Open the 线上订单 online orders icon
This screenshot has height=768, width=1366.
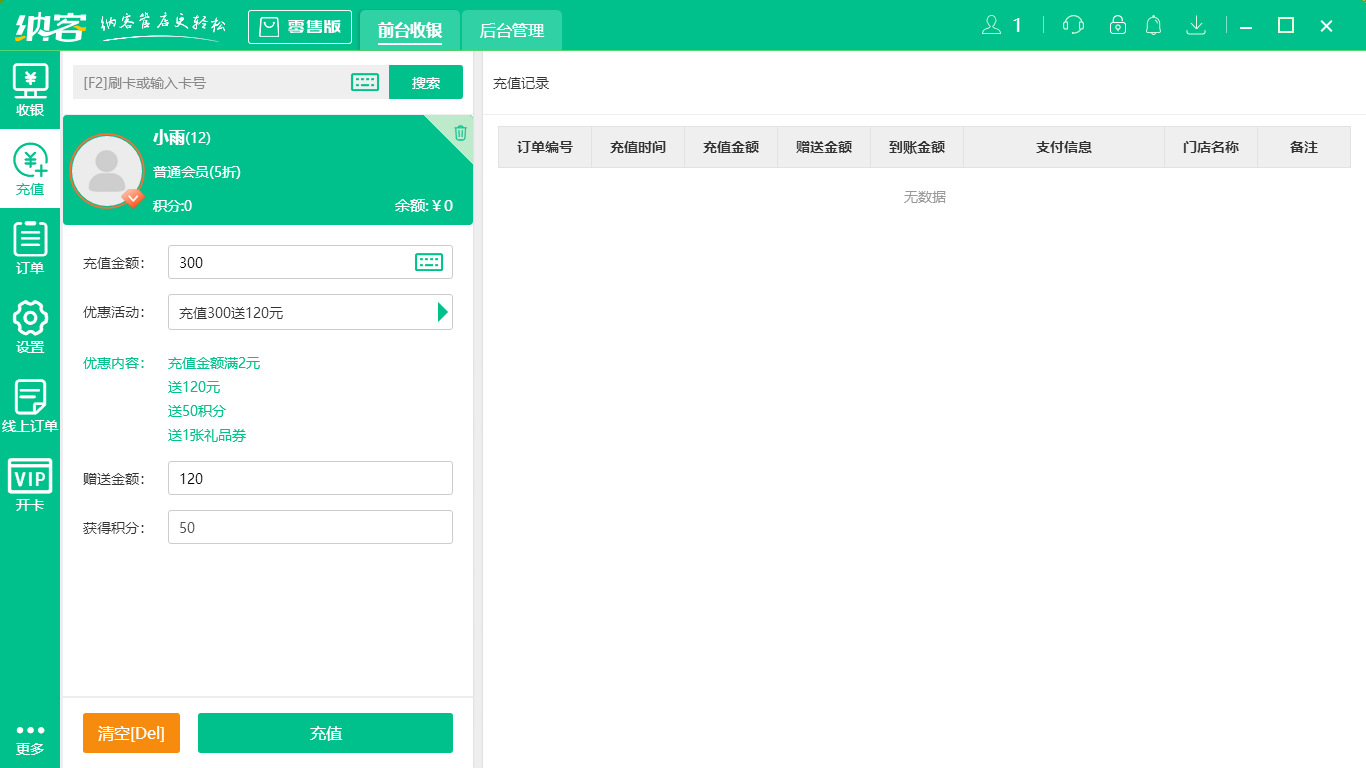[30, 407]
